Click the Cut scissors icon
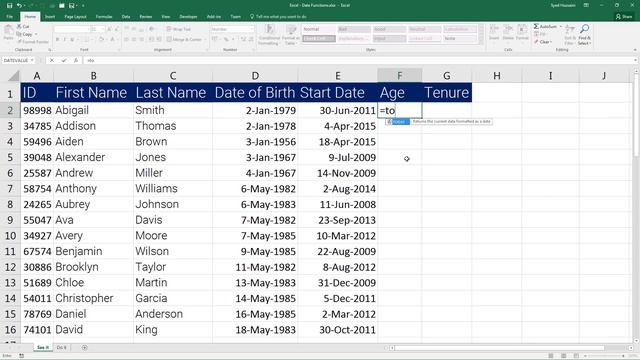This screenshot has width=640, height=360. click(x=19, y=27)
